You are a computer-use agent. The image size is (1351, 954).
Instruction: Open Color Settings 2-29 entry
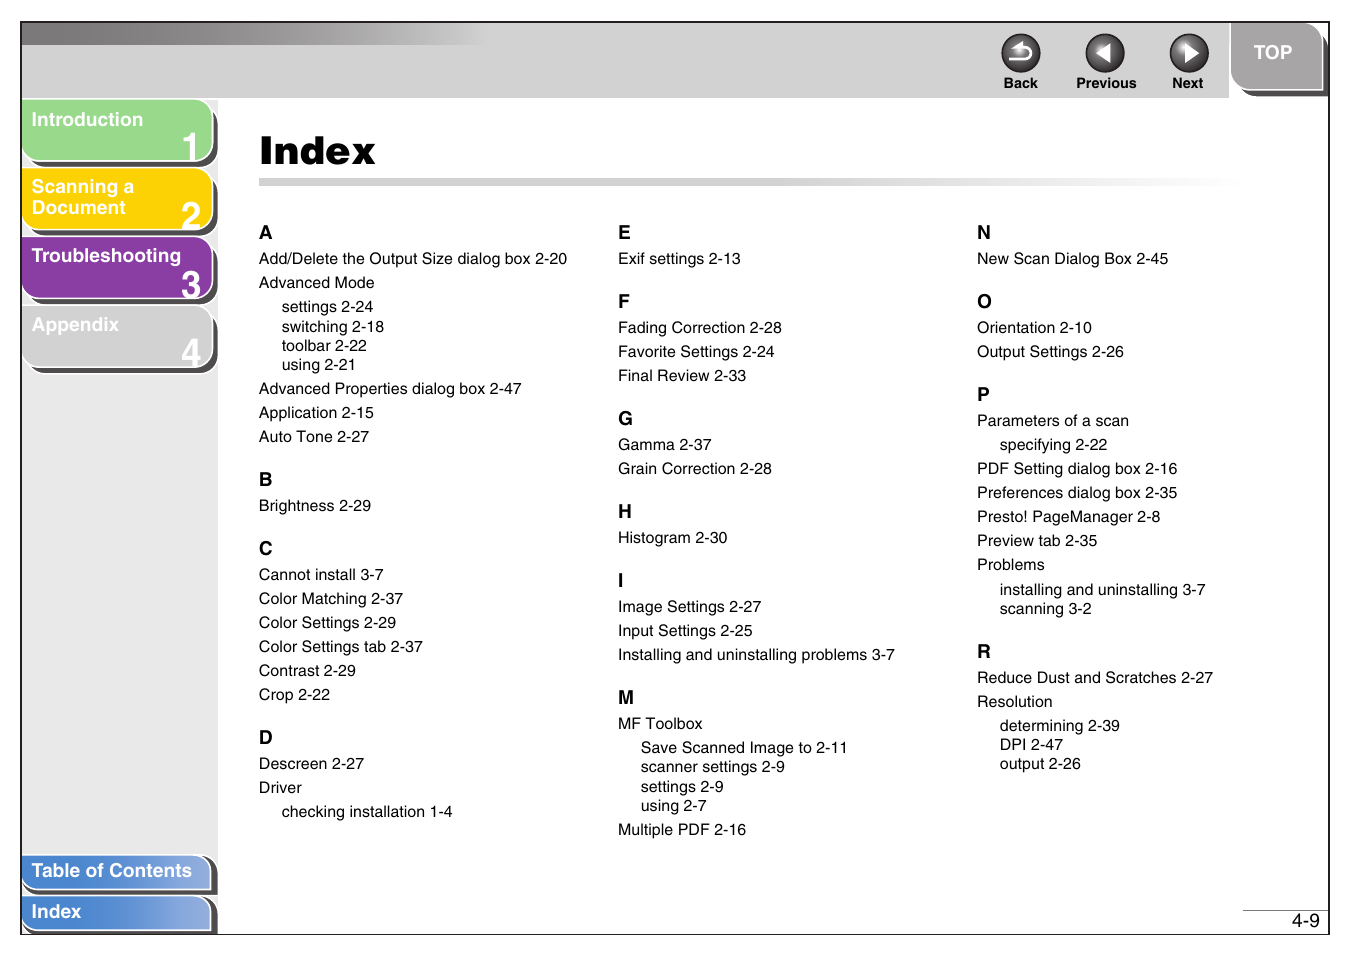pyautogui.click(x=327, y=623)
